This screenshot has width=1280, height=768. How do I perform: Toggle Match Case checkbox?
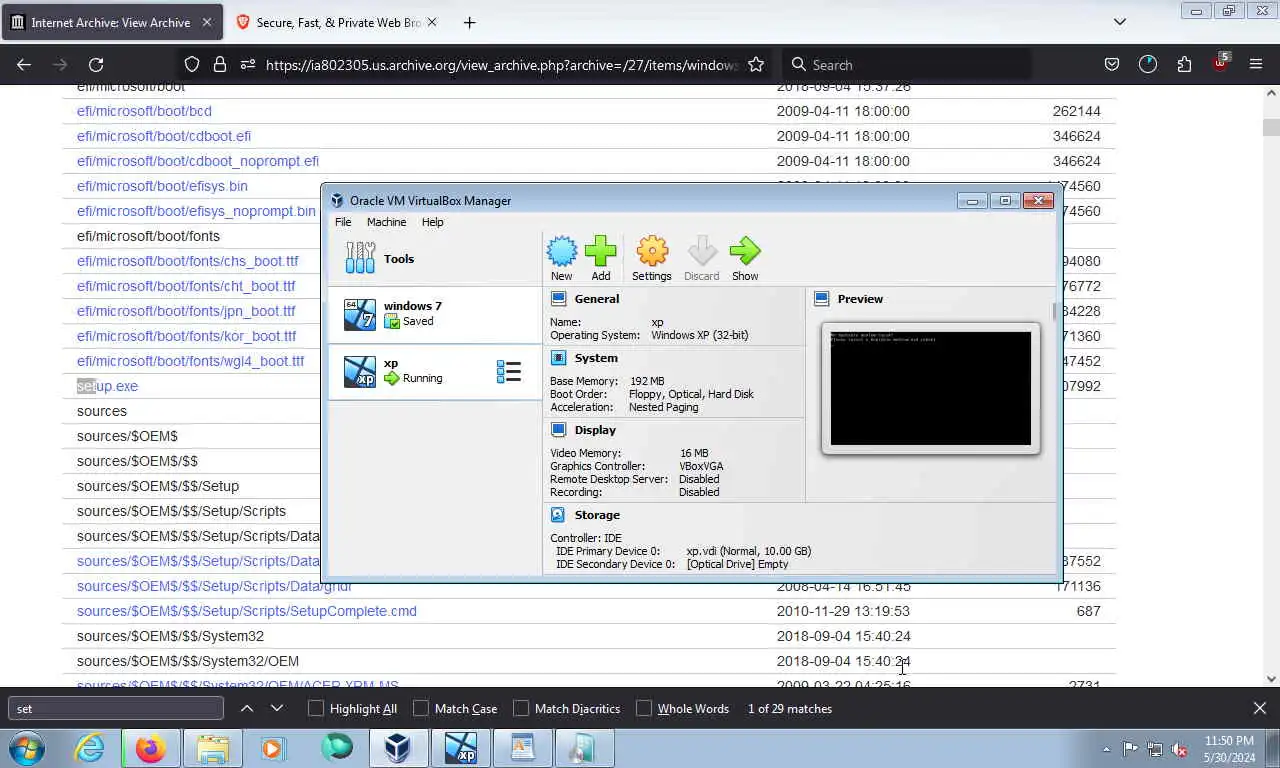coord(421,708)
